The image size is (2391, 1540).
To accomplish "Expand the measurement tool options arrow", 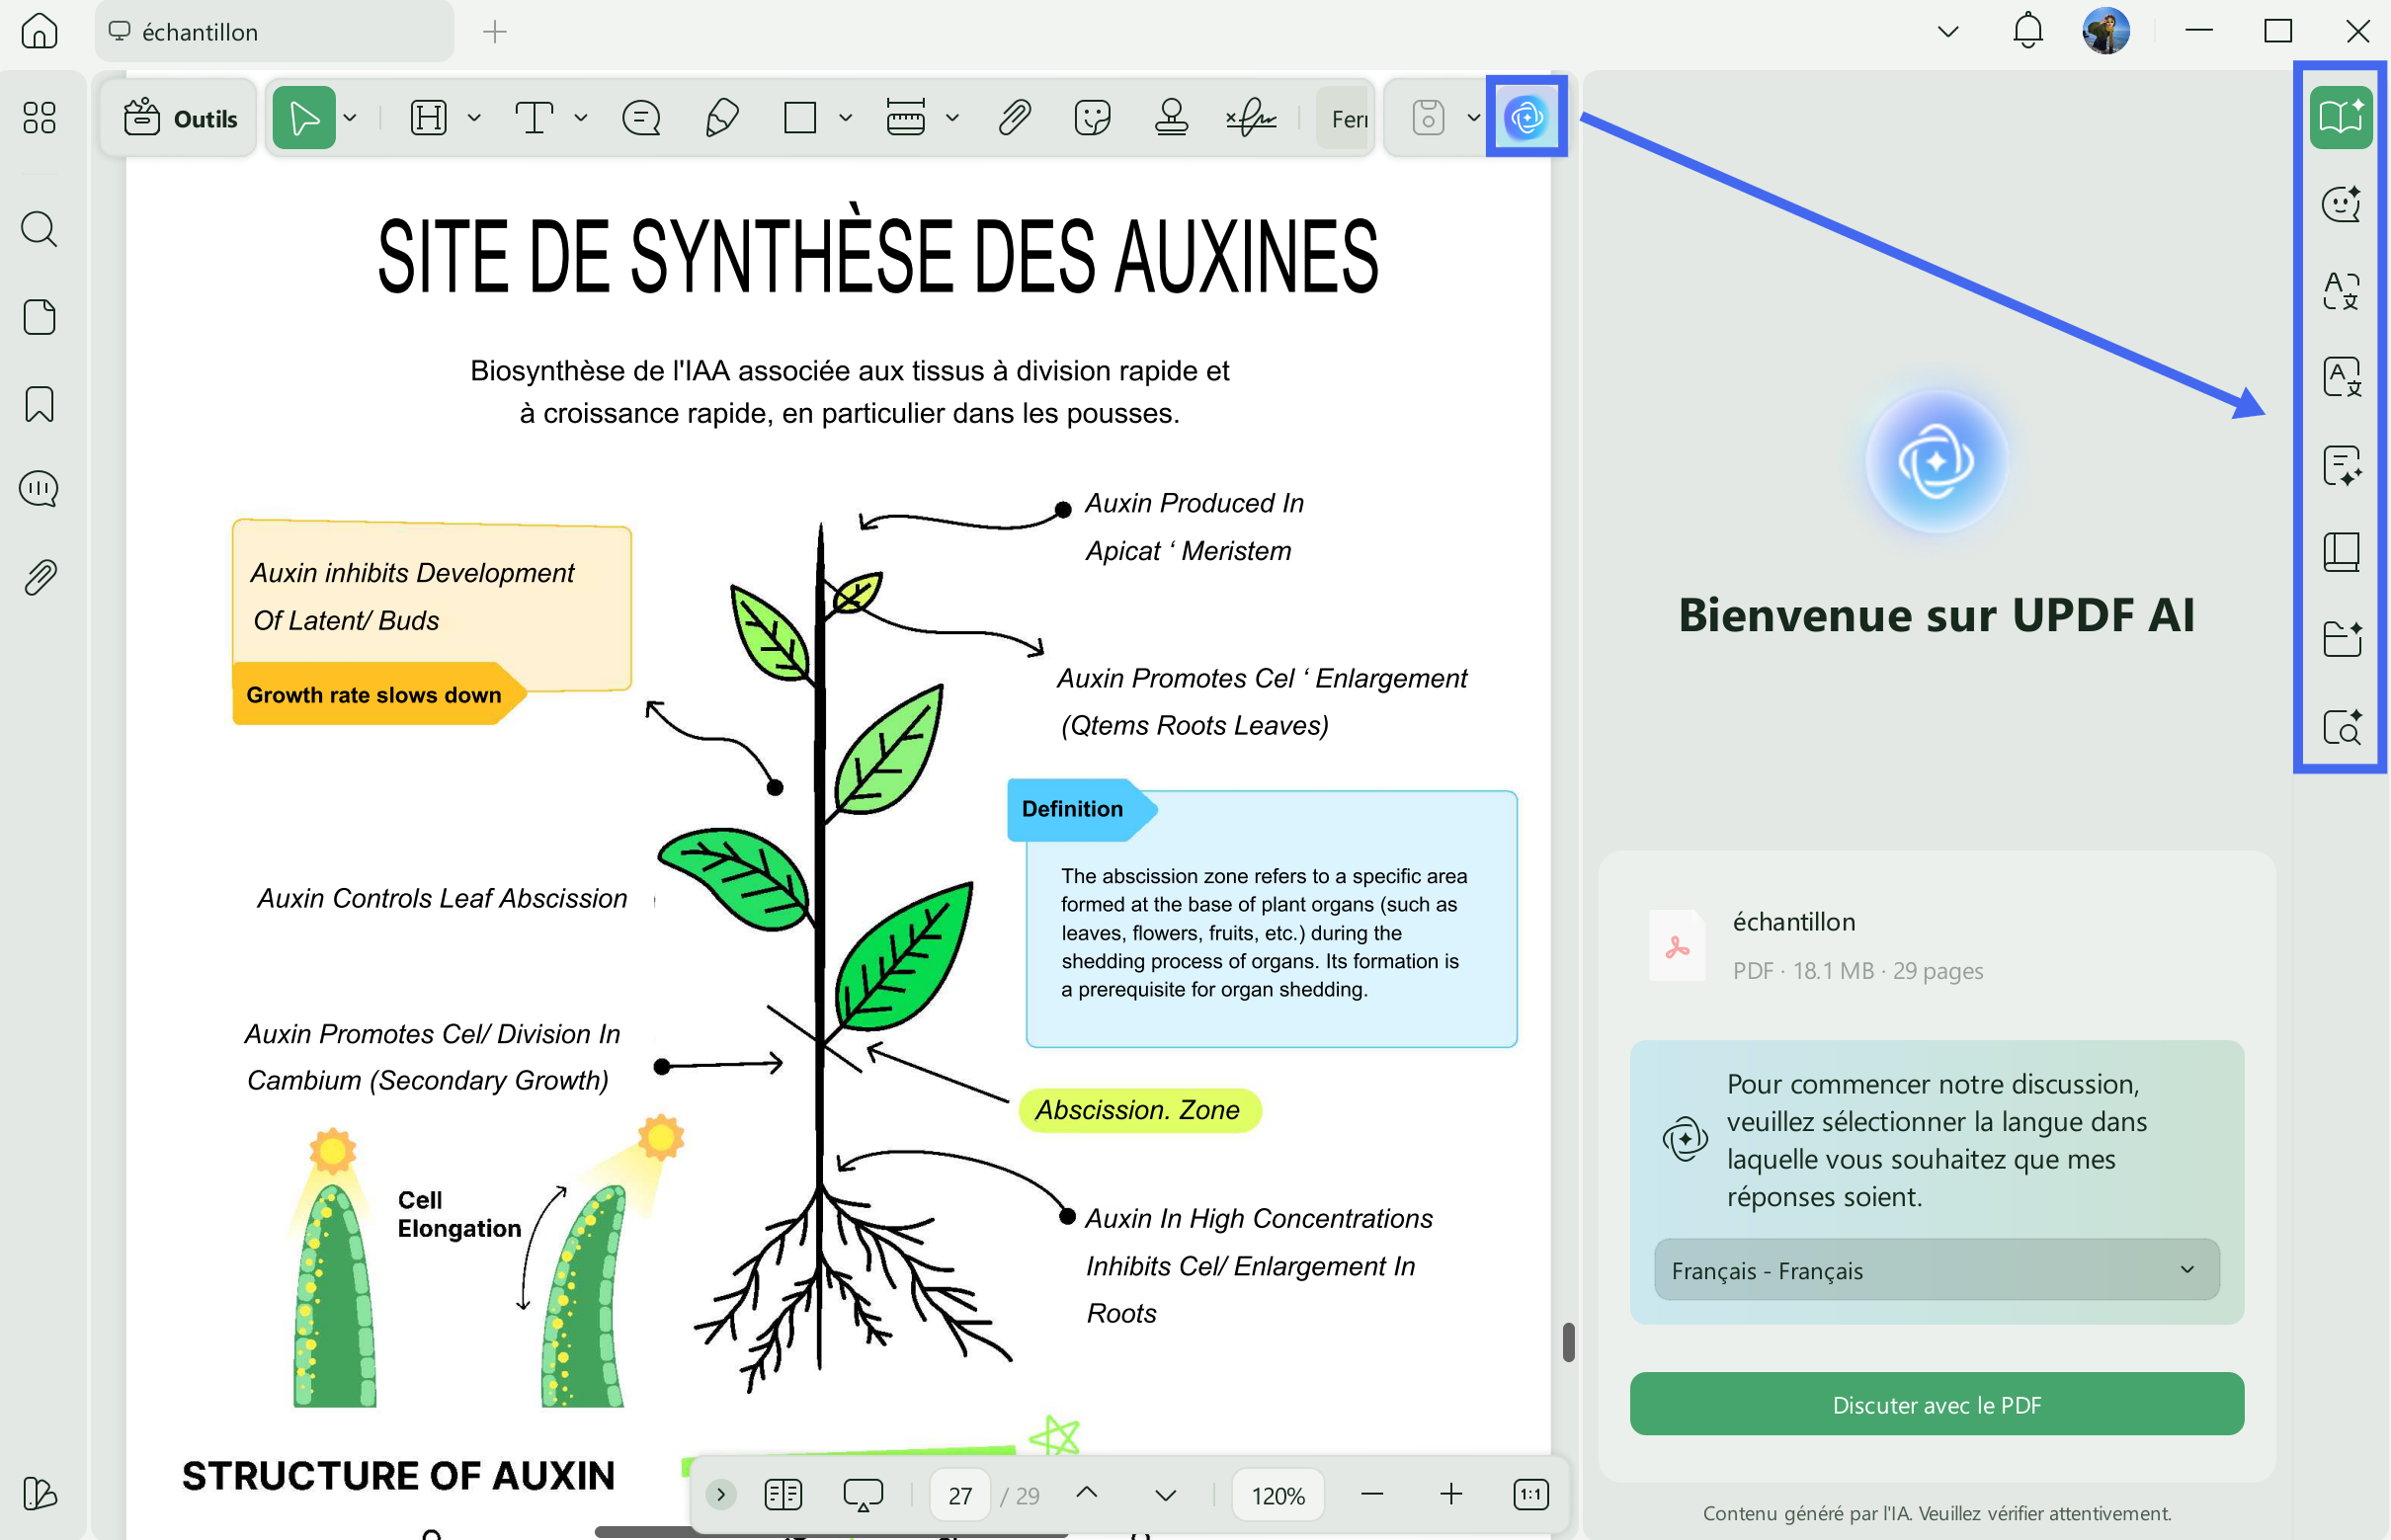I will click(952, 118).
